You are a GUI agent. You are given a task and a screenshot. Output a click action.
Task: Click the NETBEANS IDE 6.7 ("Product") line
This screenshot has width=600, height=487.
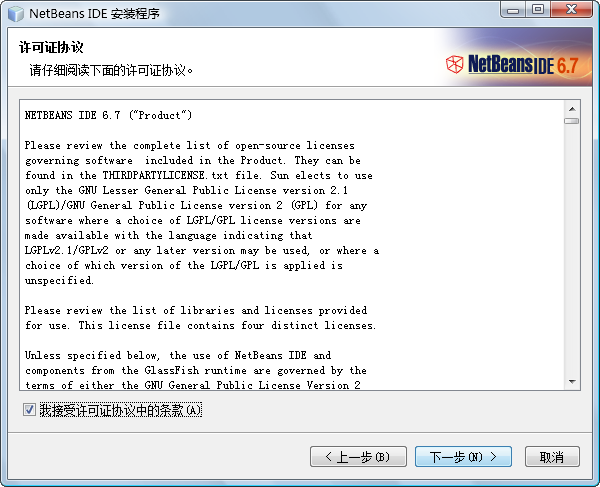click(108, 115)
